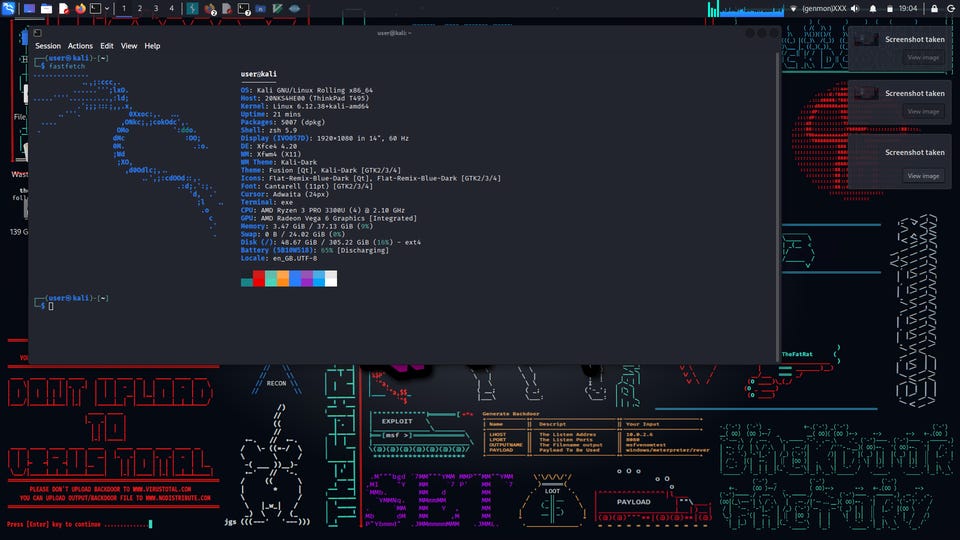Click the 19:04 clock

[908, 9]
